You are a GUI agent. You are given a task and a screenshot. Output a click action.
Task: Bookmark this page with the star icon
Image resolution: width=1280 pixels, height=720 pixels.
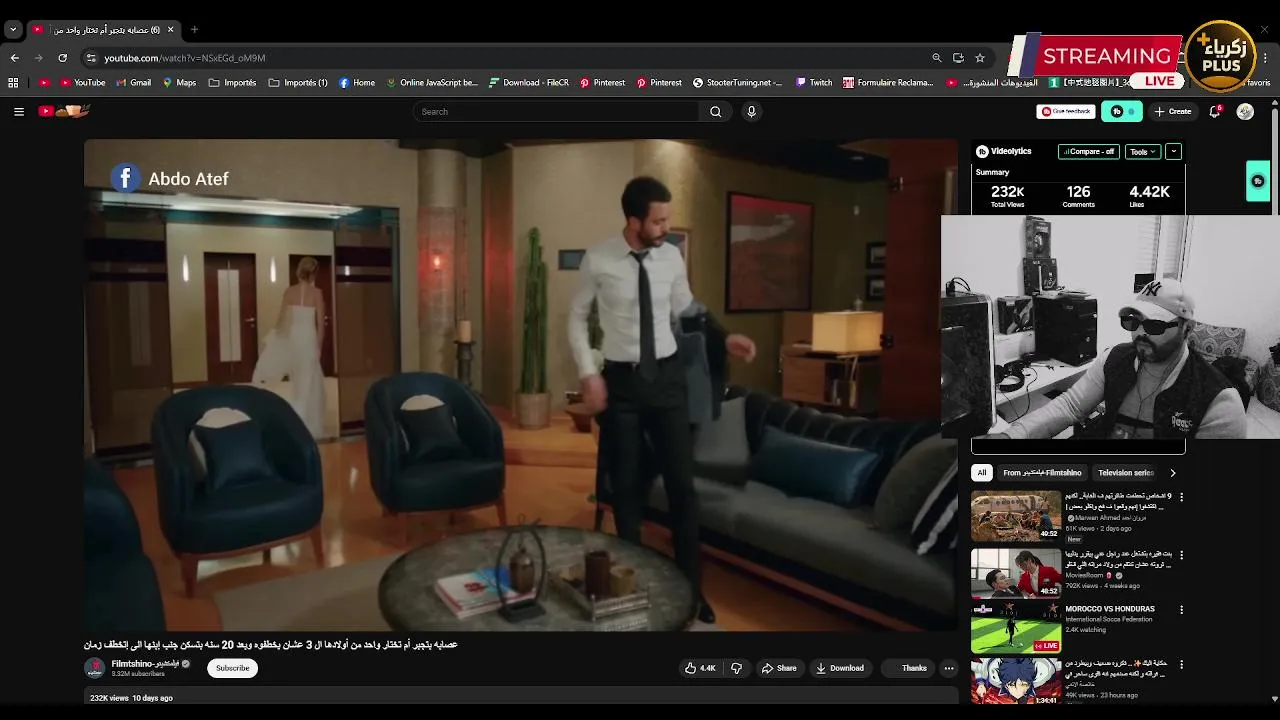point(980,58)
